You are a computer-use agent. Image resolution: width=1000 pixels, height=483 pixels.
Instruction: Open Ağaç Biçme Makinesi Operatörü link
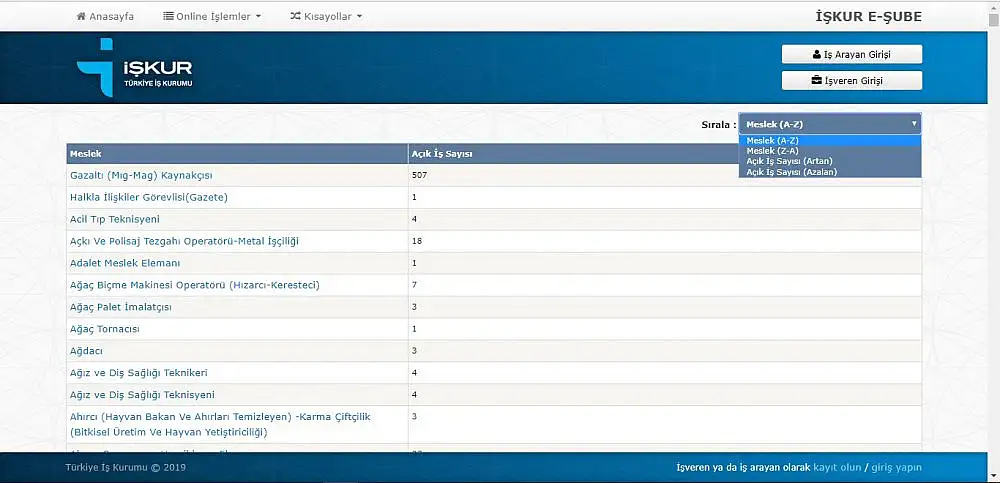(x=195, y=285)
